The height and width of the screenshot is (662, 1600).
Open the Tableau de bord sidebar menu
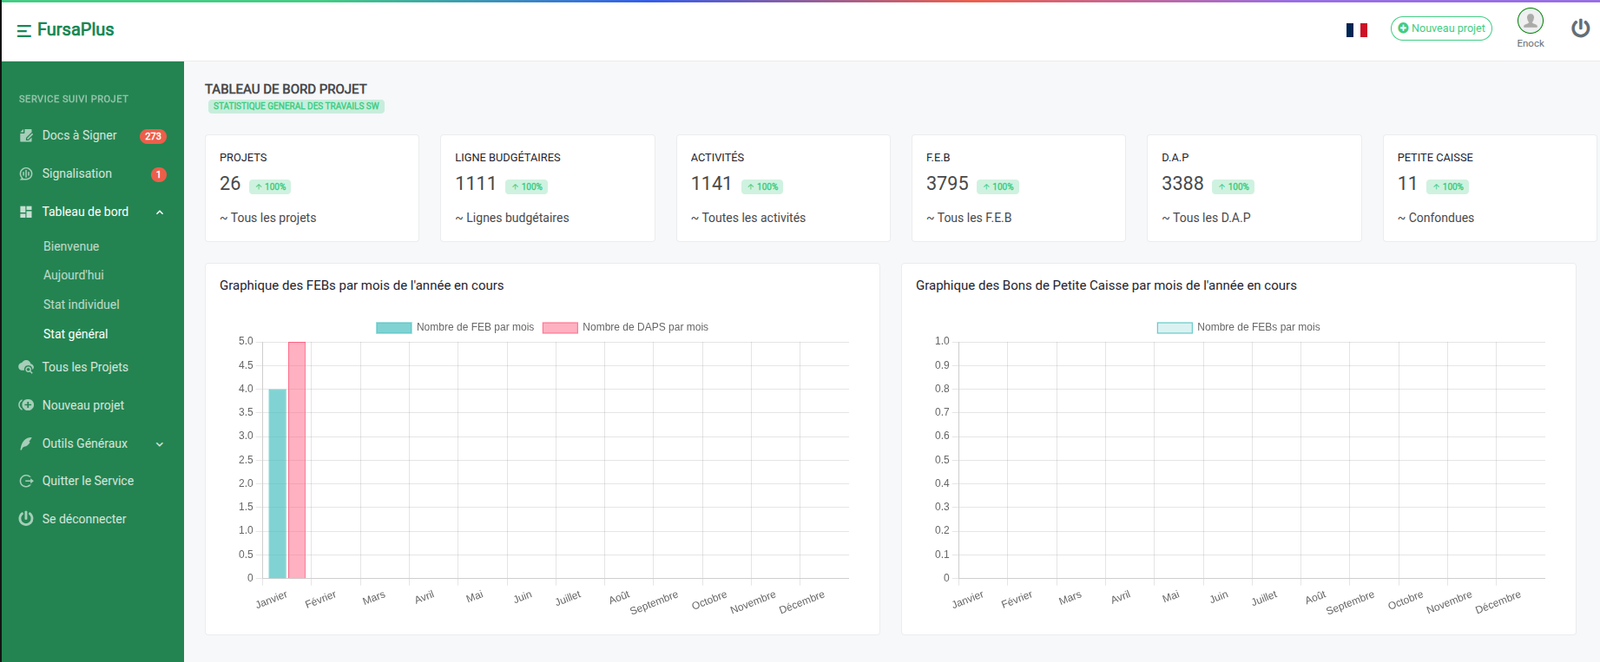[85, 212]
